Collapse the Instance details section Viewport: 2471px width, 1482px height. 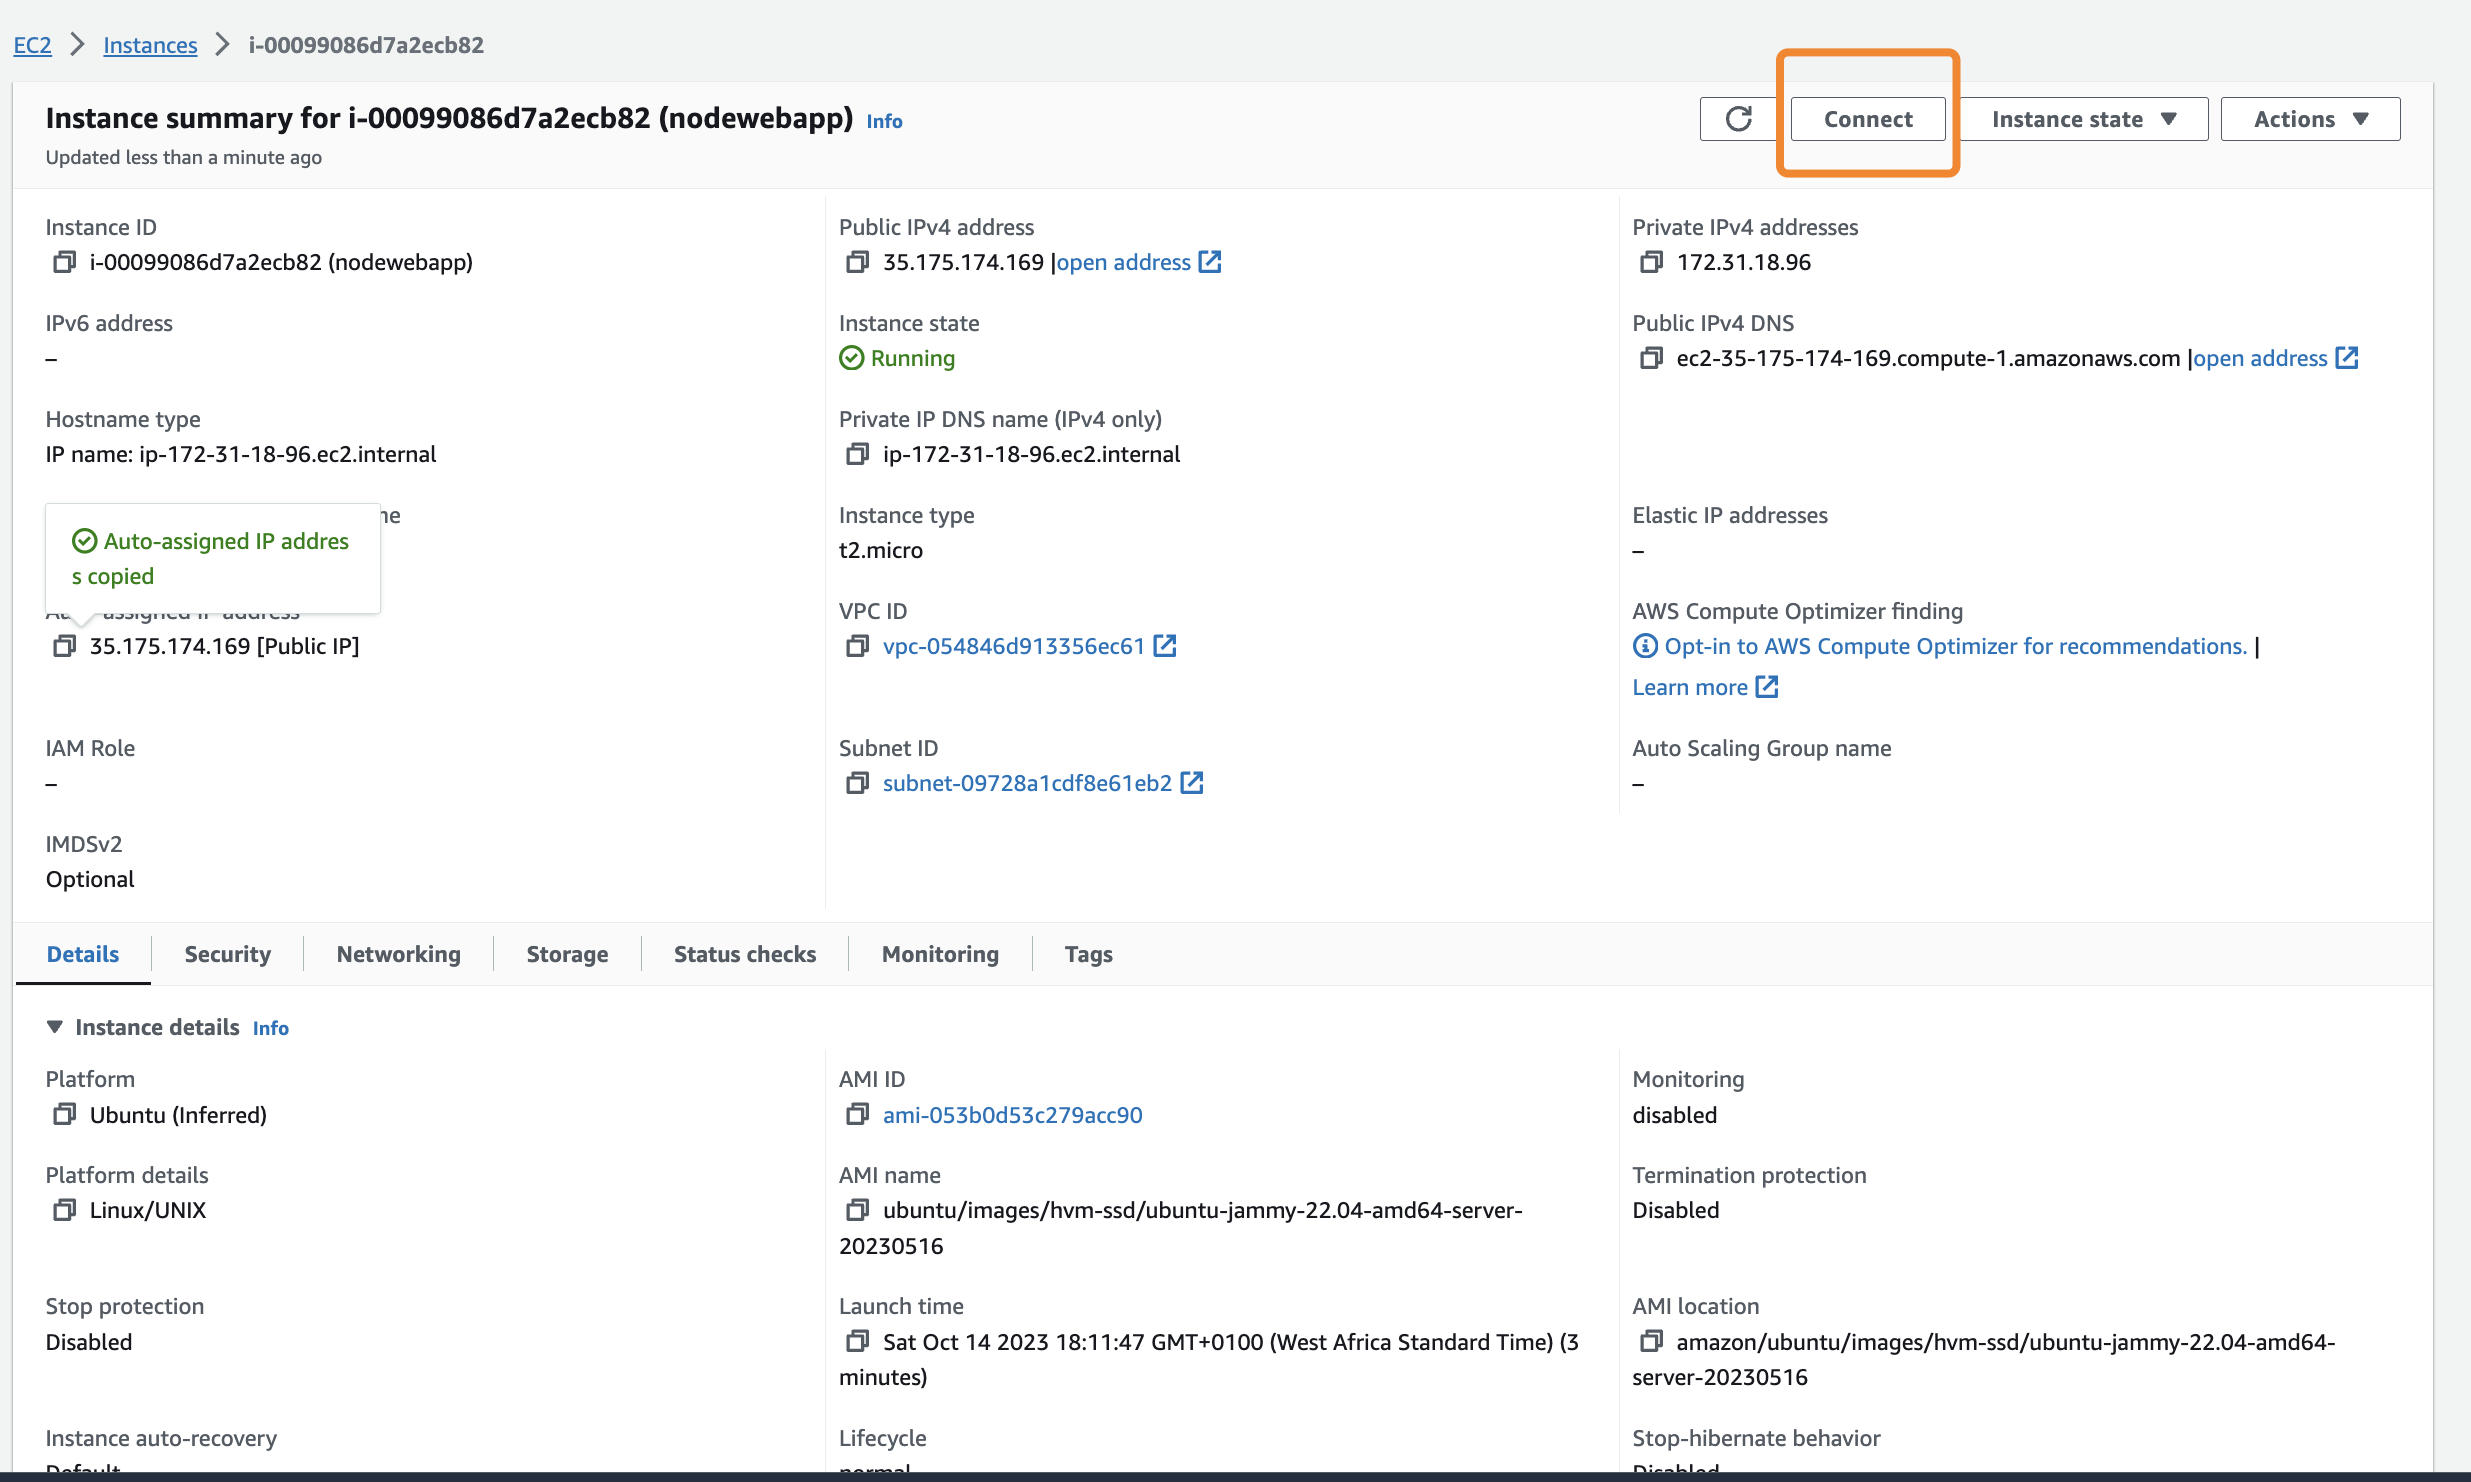(x=55, y=1027)
